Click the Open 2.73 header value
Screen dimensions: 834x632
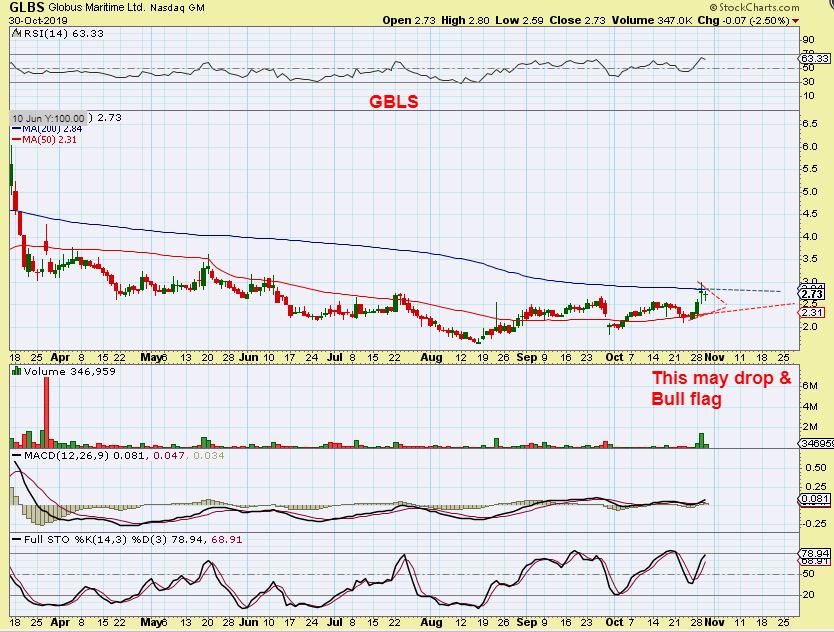click(409, 20)
